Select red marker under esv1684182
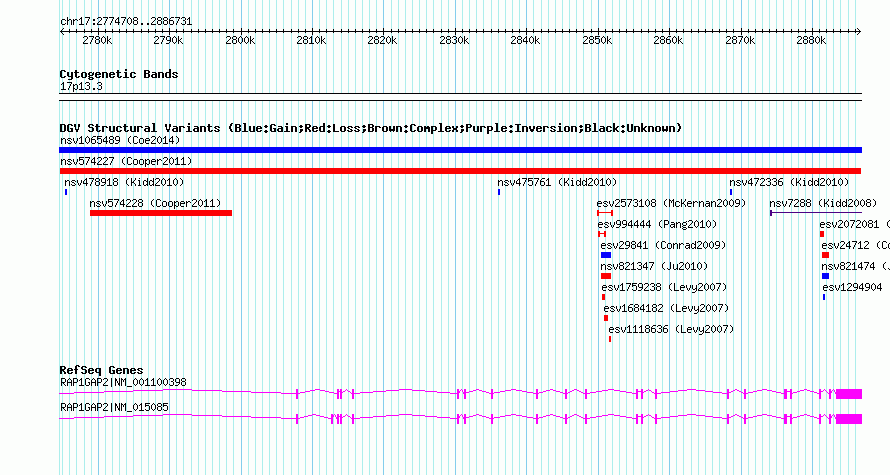The height and width of the screenshot is (475, 890). tap(606, 318)
